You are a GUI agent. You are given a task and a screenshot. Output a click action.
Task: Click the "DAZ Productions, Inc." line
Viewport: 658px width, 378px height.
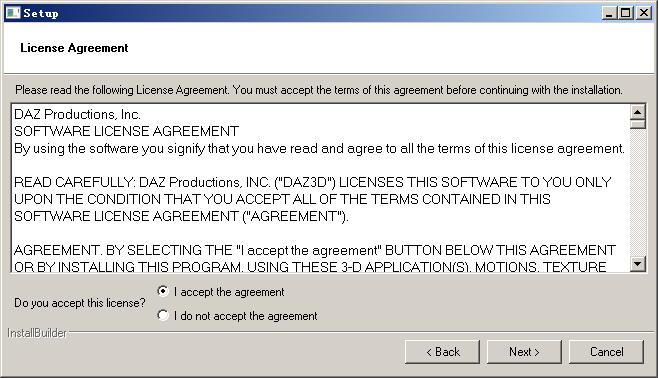point(77,114)
